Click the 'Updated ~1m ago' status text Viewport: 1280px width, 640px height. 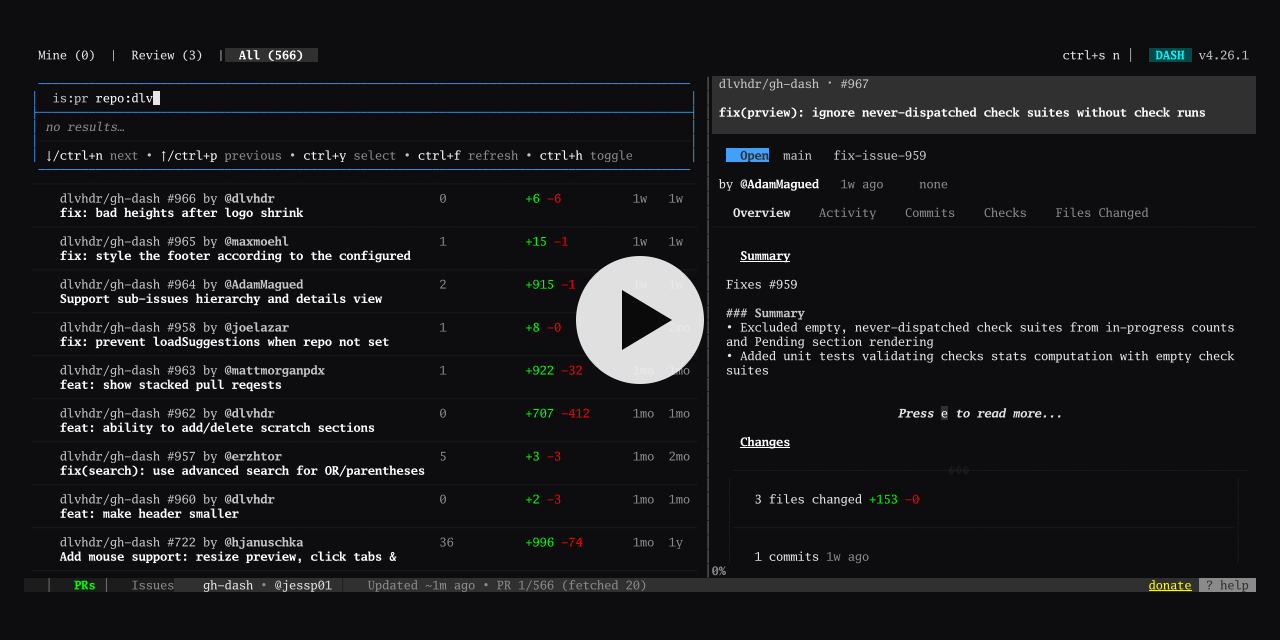click(x=421, y=585)
